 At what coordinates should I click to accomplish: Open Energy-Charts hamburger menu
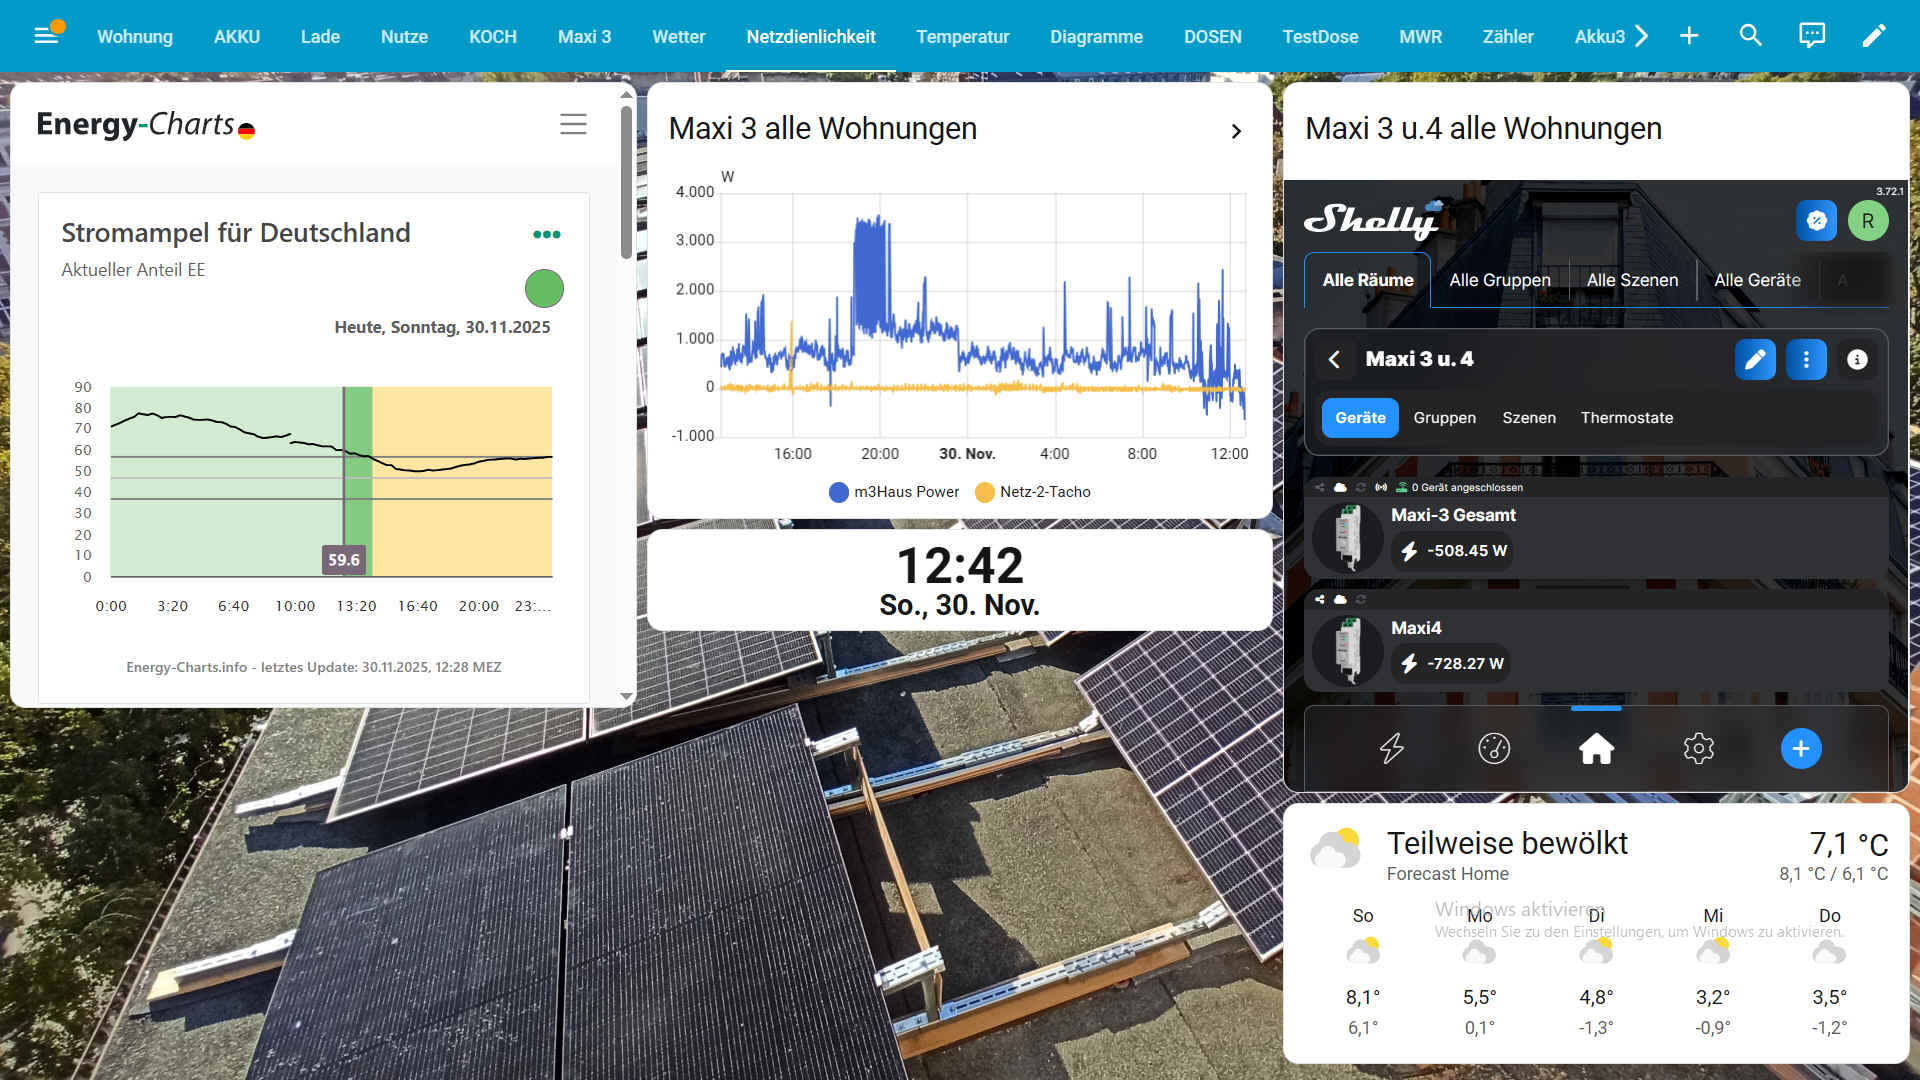573,124
